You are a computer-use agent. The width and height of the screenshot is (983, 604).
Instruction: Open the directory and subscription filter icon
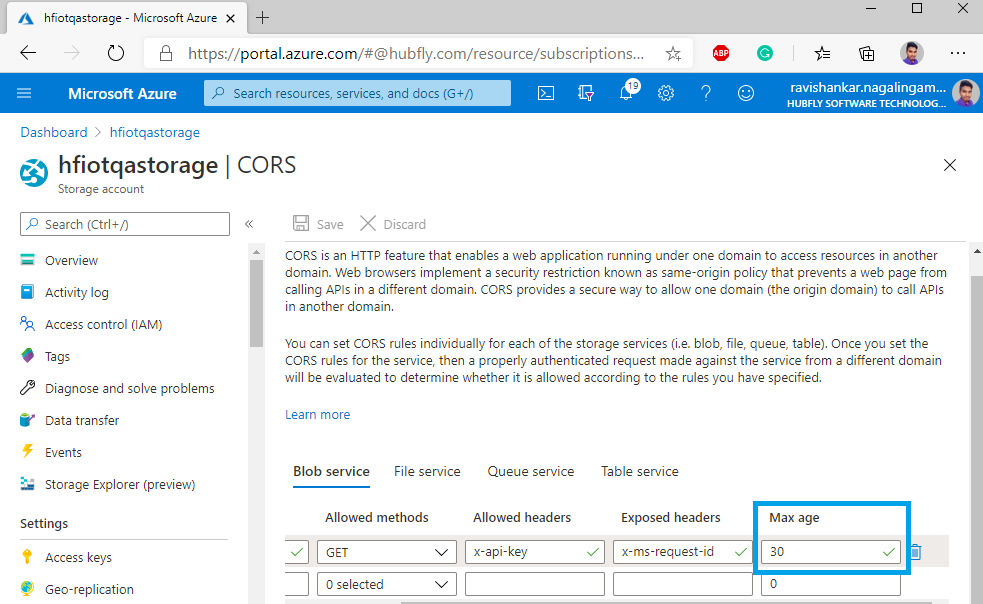[586, 93]
